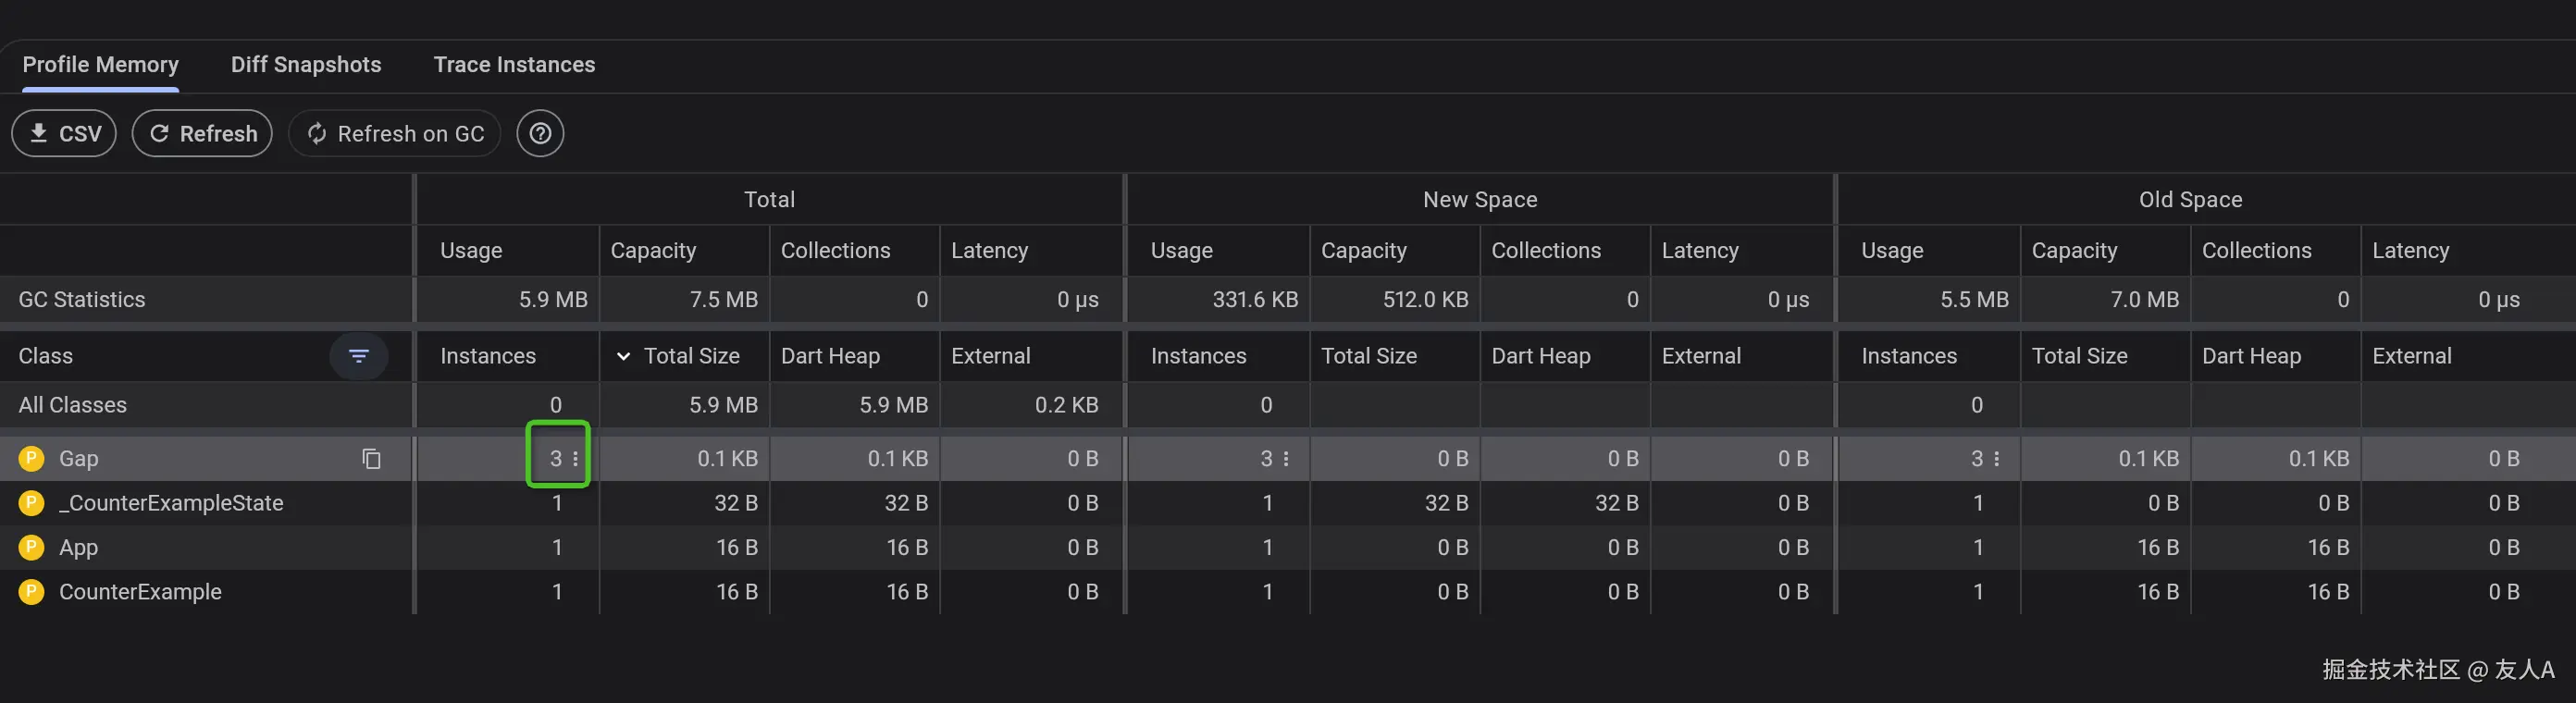Open the Trace Instances tab
Screen dimensions: 2576x703
[514, 65]
